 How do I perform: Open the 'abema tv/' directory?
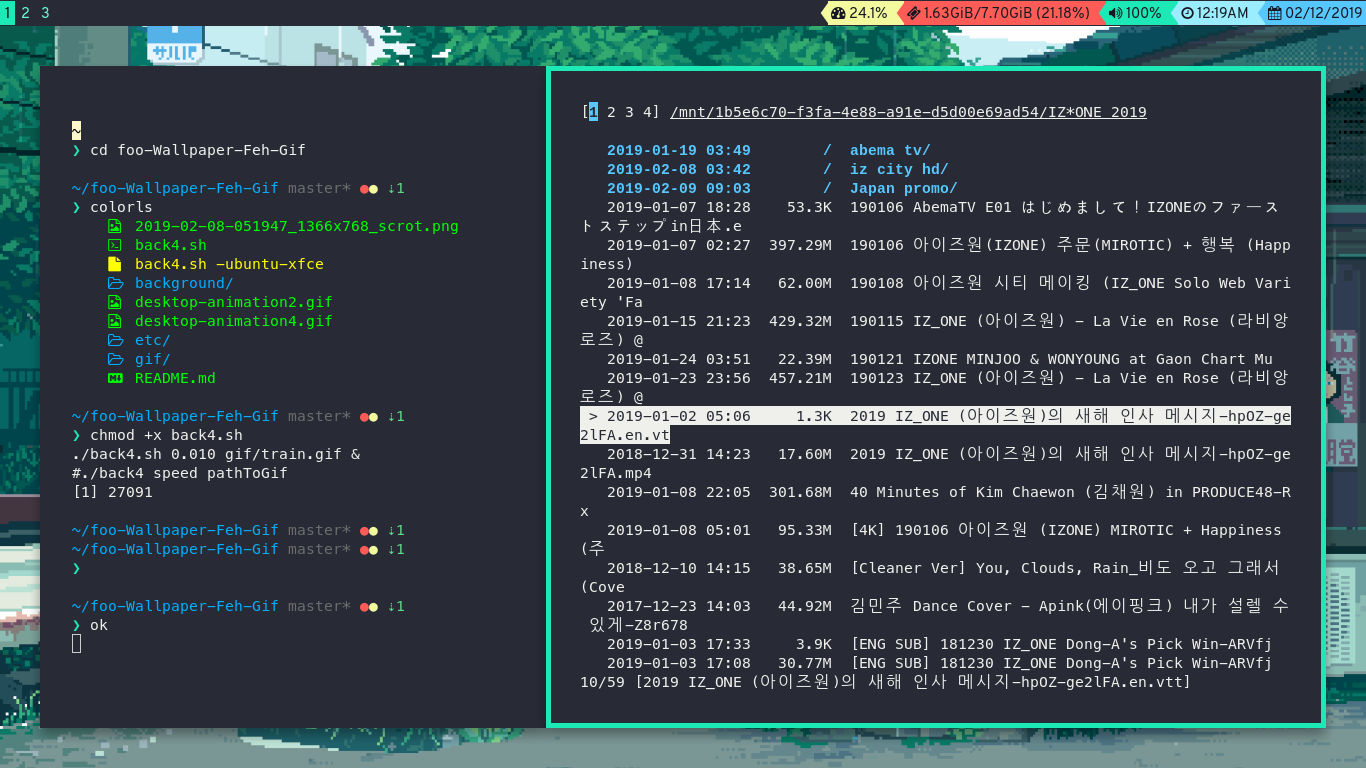pos(890,150)
